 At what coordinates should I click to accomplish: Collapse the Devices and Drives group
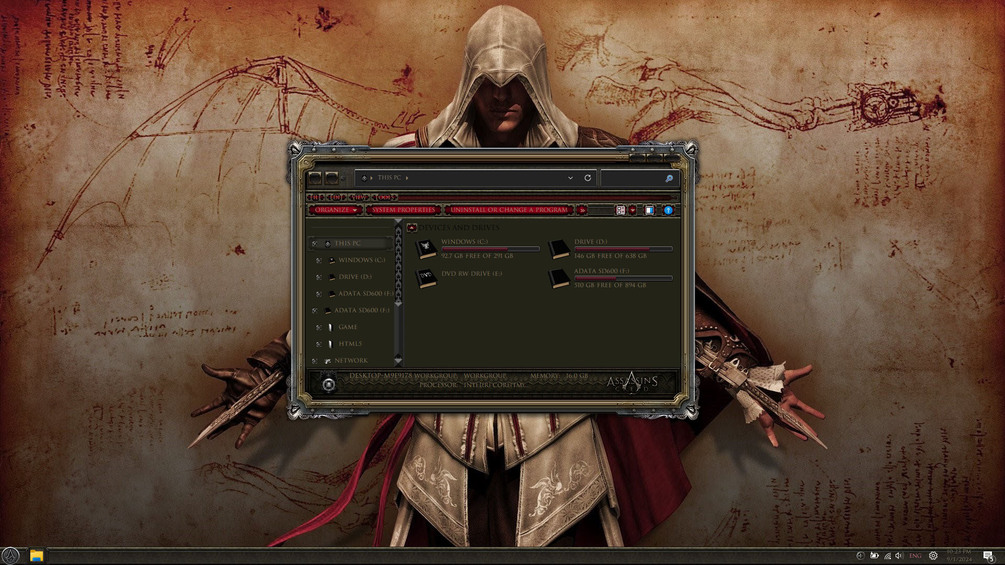pyautogui.click(x=411, y=227)
